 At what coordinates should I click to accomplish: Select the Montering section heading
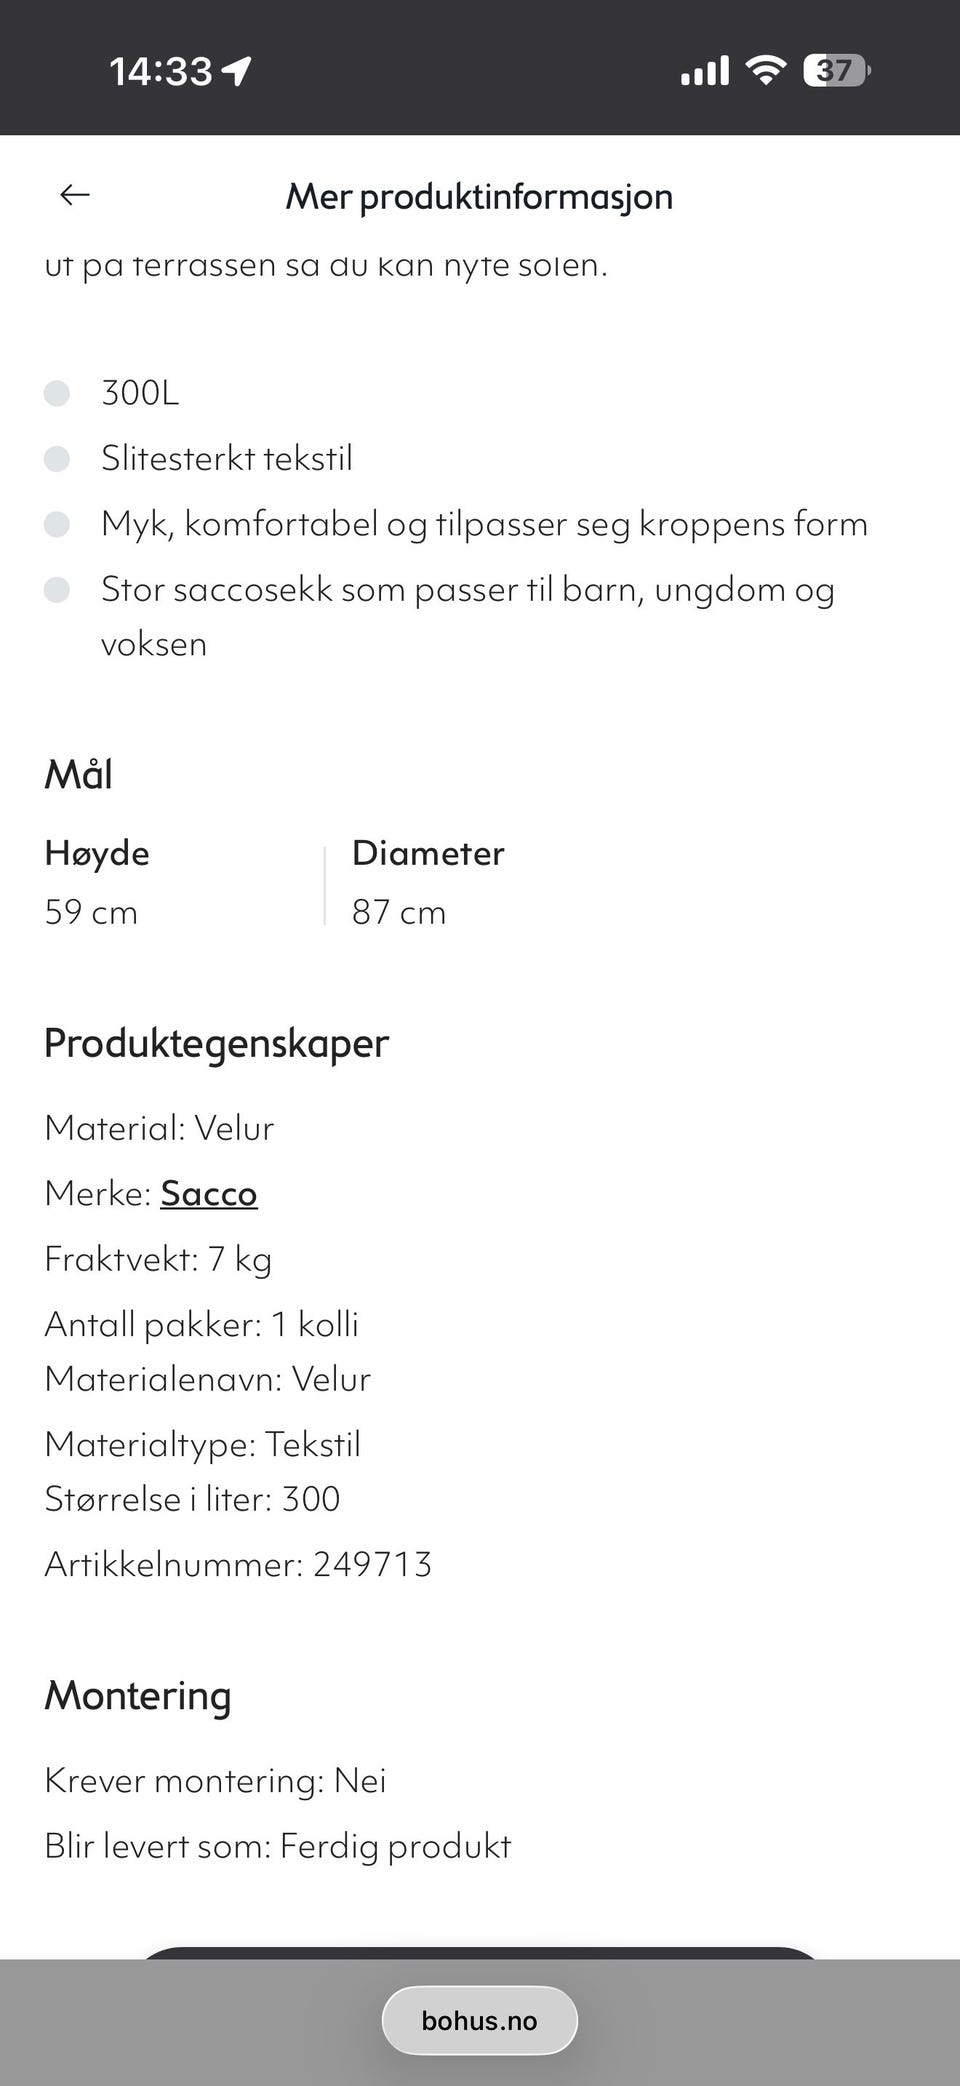click(138, 1695)
